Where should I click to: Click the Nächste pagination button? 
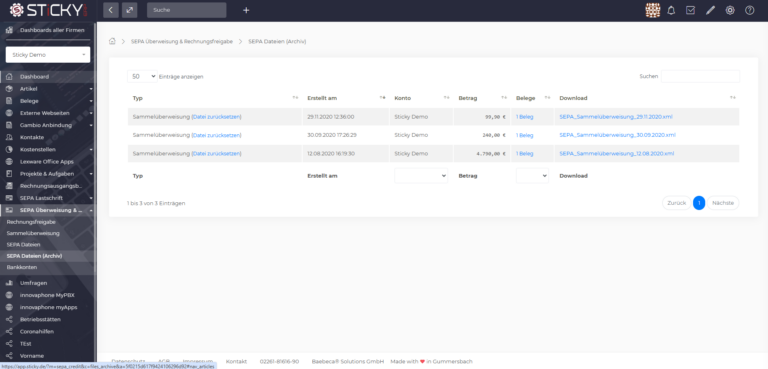tap(723, 203)
